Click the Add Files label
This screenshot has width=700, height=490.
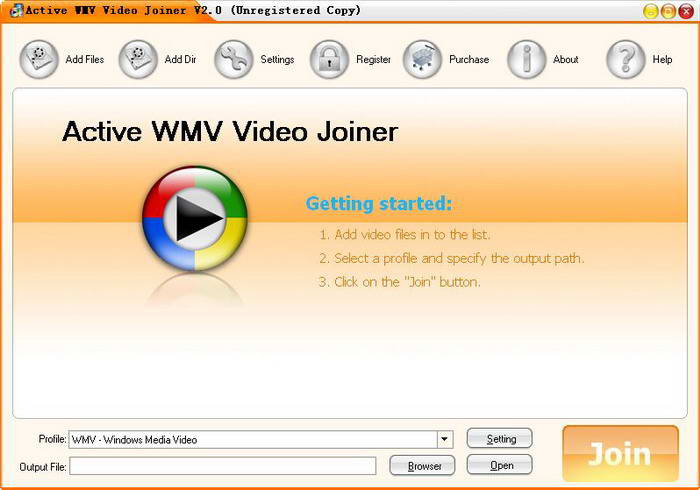pos(85,59)
